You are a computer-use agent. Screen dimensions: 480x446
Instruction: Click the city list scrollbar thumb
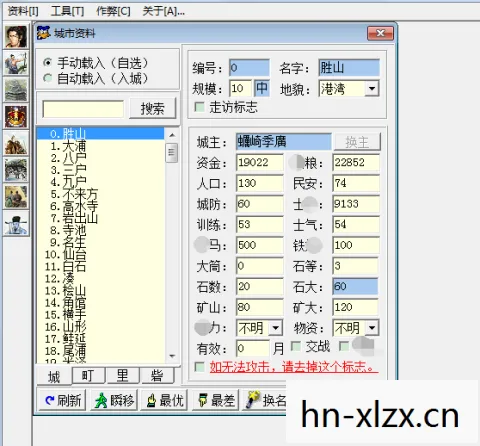pos(172,152)
